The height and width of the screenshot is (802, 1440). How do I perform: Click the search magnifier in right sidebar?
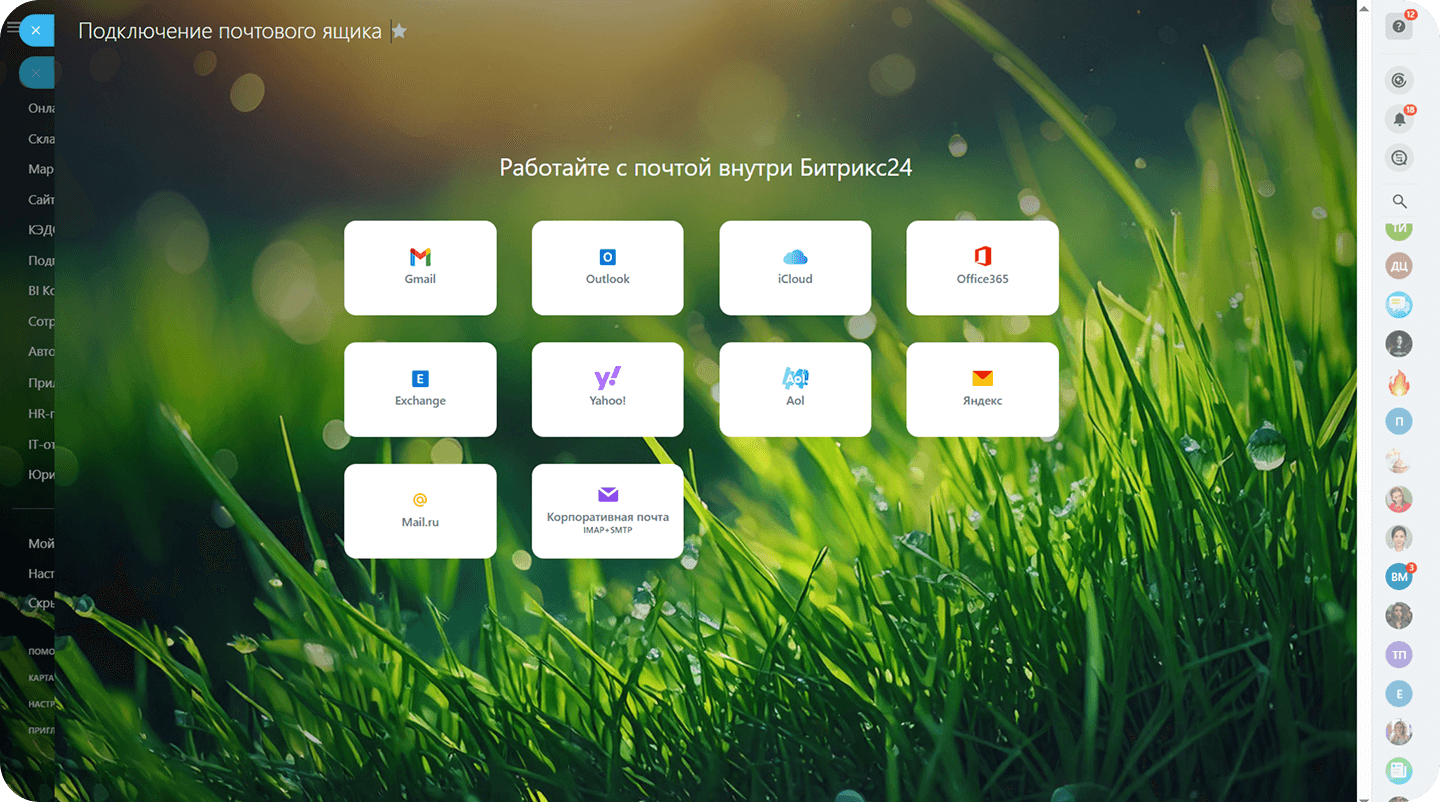tap(1399, 202)
